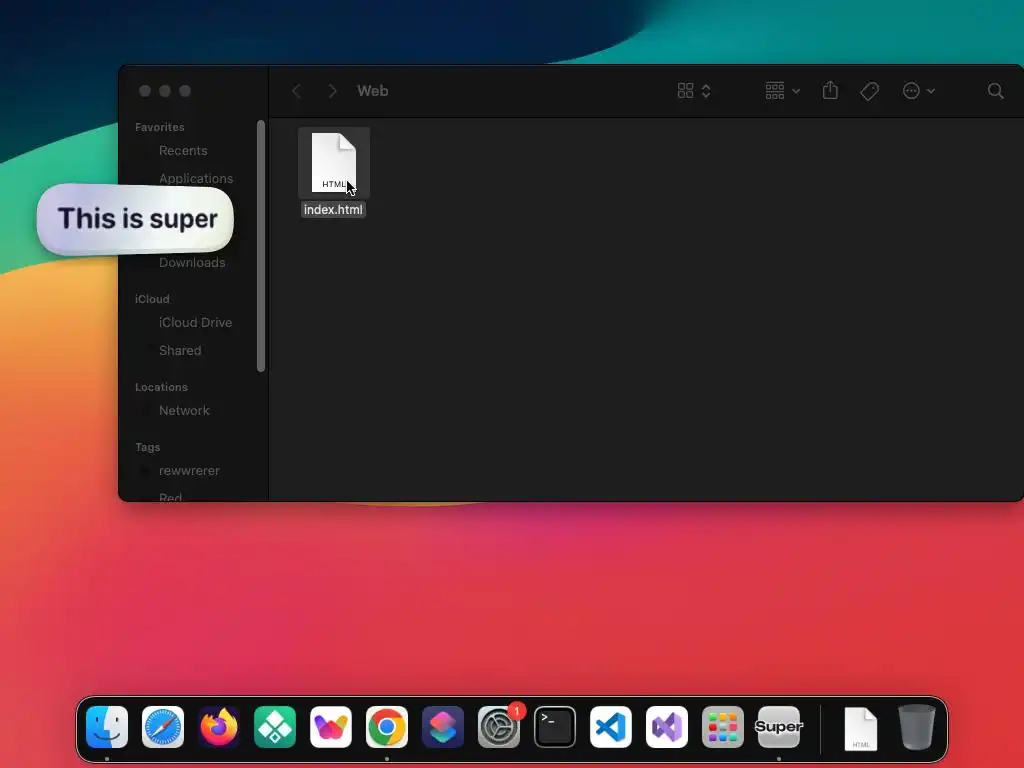Viewport: 1024px width, 768px height.
Task: Launch Google Chrome from the Dock
Action: (387, 727)
